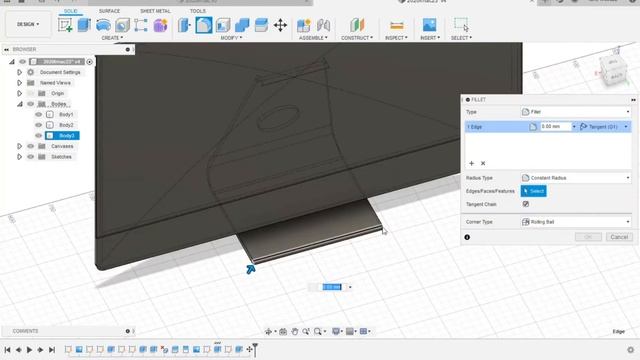Open the DESIGN workspace dropdown
640x360 pixels.
click(28, 24)
